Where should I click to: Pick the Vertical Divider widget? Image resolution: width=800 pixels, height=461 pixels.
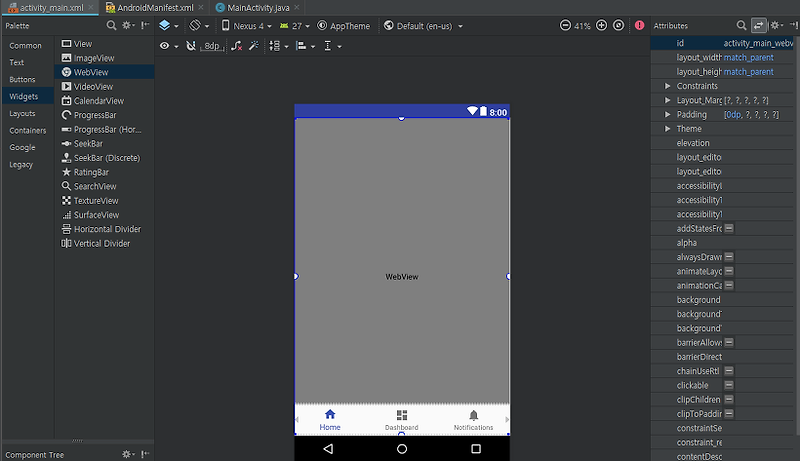point(104,244)
